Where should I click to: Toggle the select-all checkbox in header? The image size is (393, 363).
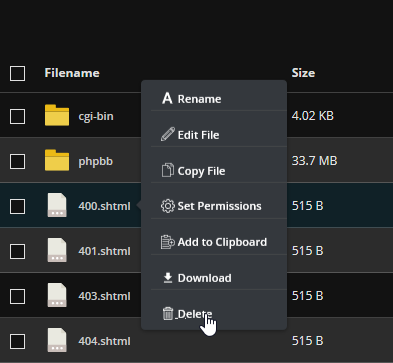pyautogui.click(x=17, y=73)
